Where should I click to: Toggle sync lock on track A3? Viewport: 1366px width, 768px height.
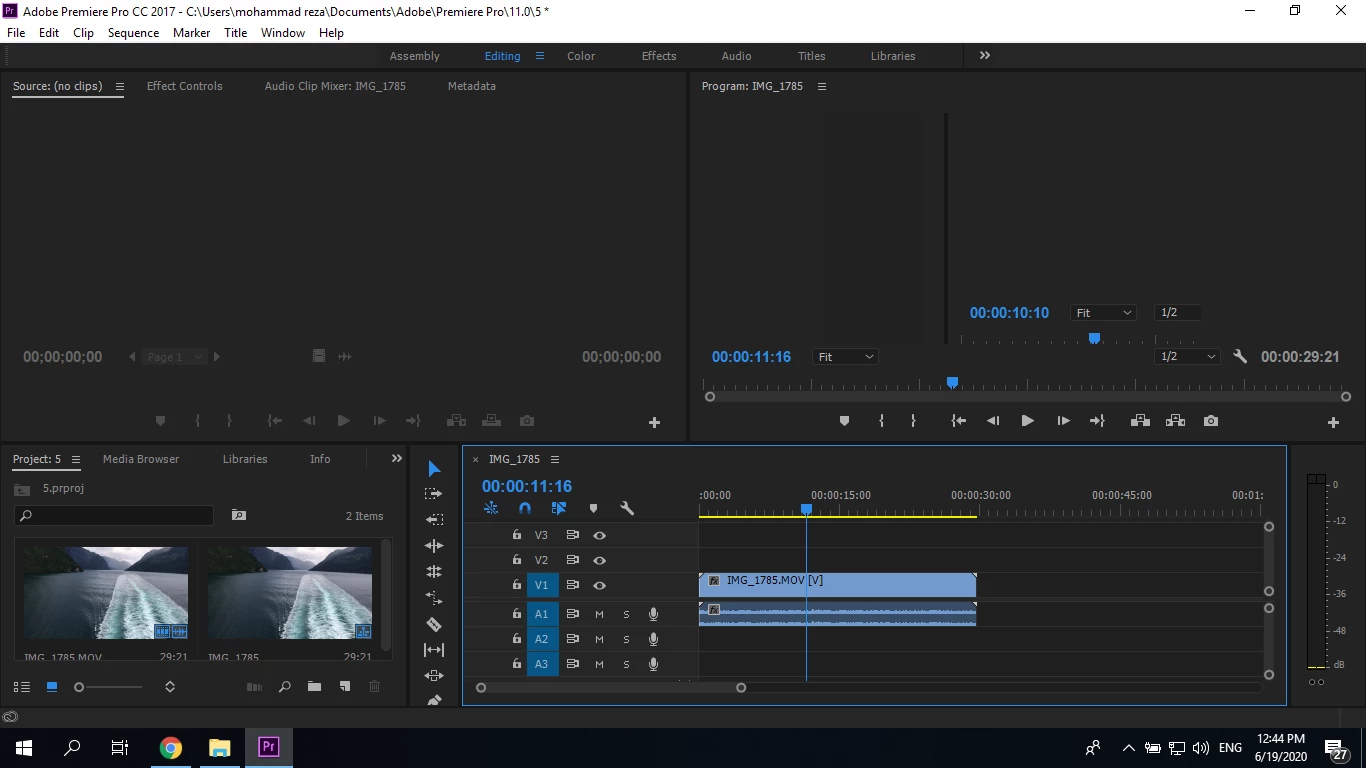click(573, 664)
